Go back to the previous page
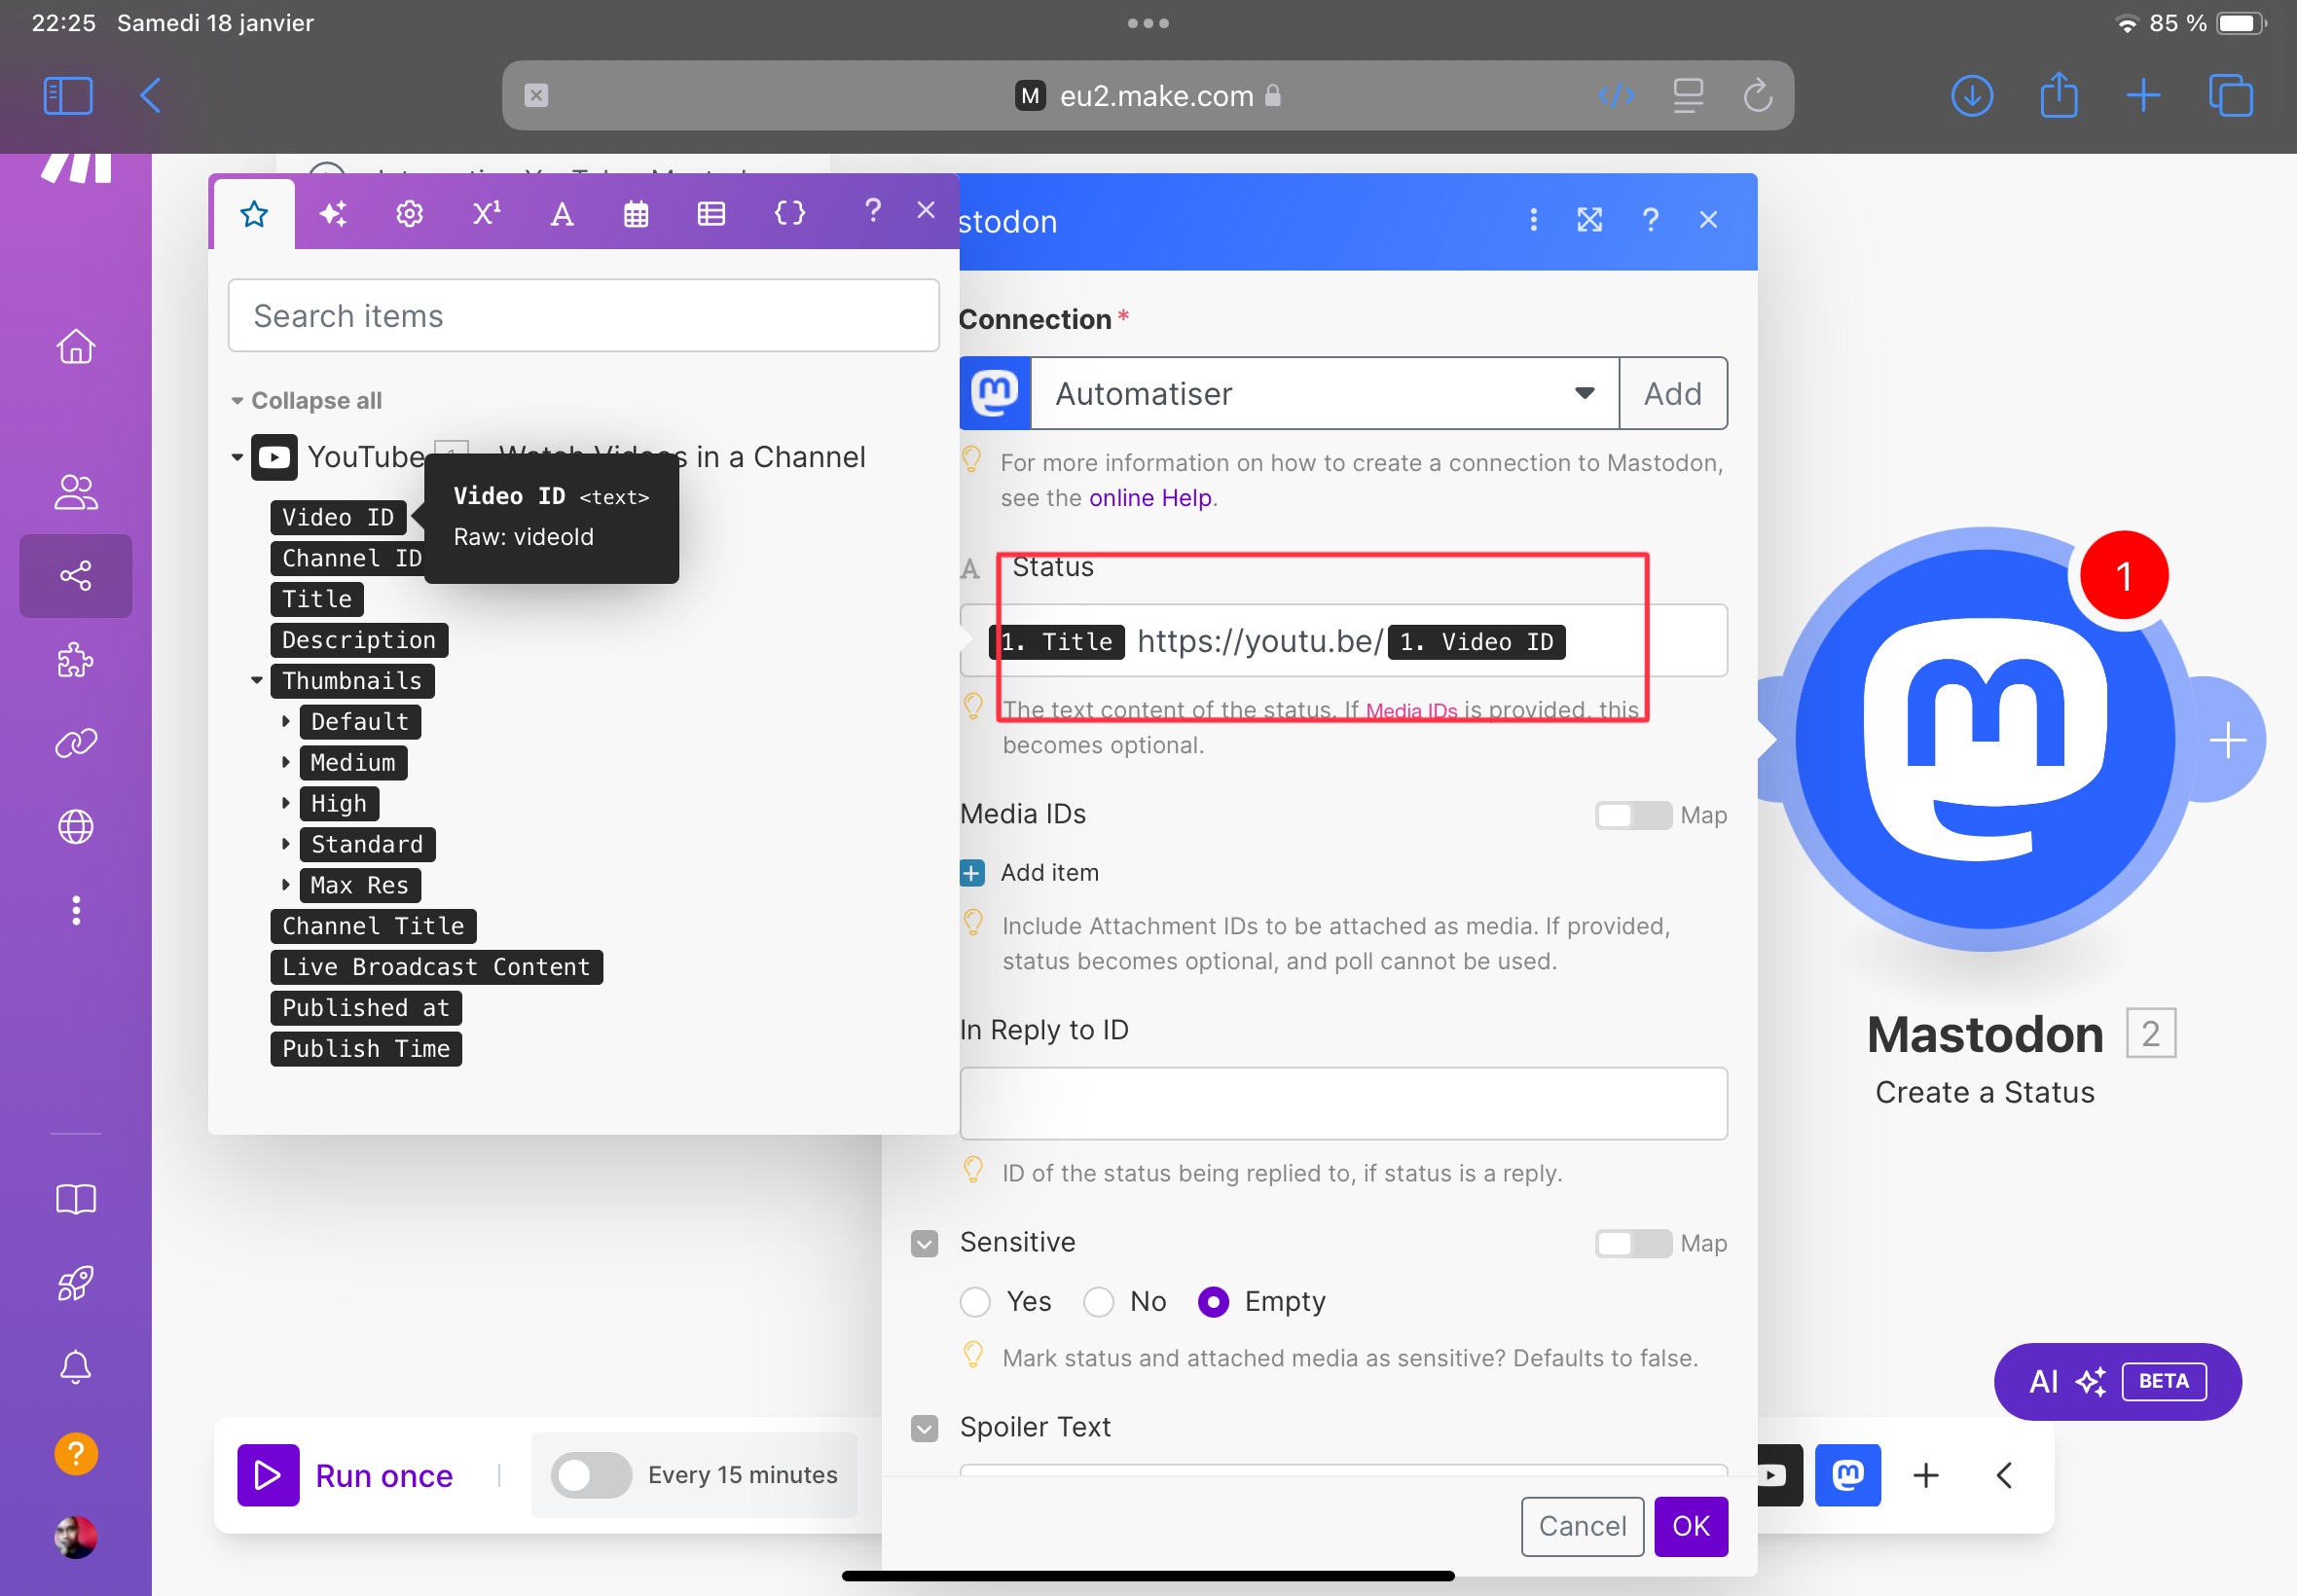 tap(150, 96)
